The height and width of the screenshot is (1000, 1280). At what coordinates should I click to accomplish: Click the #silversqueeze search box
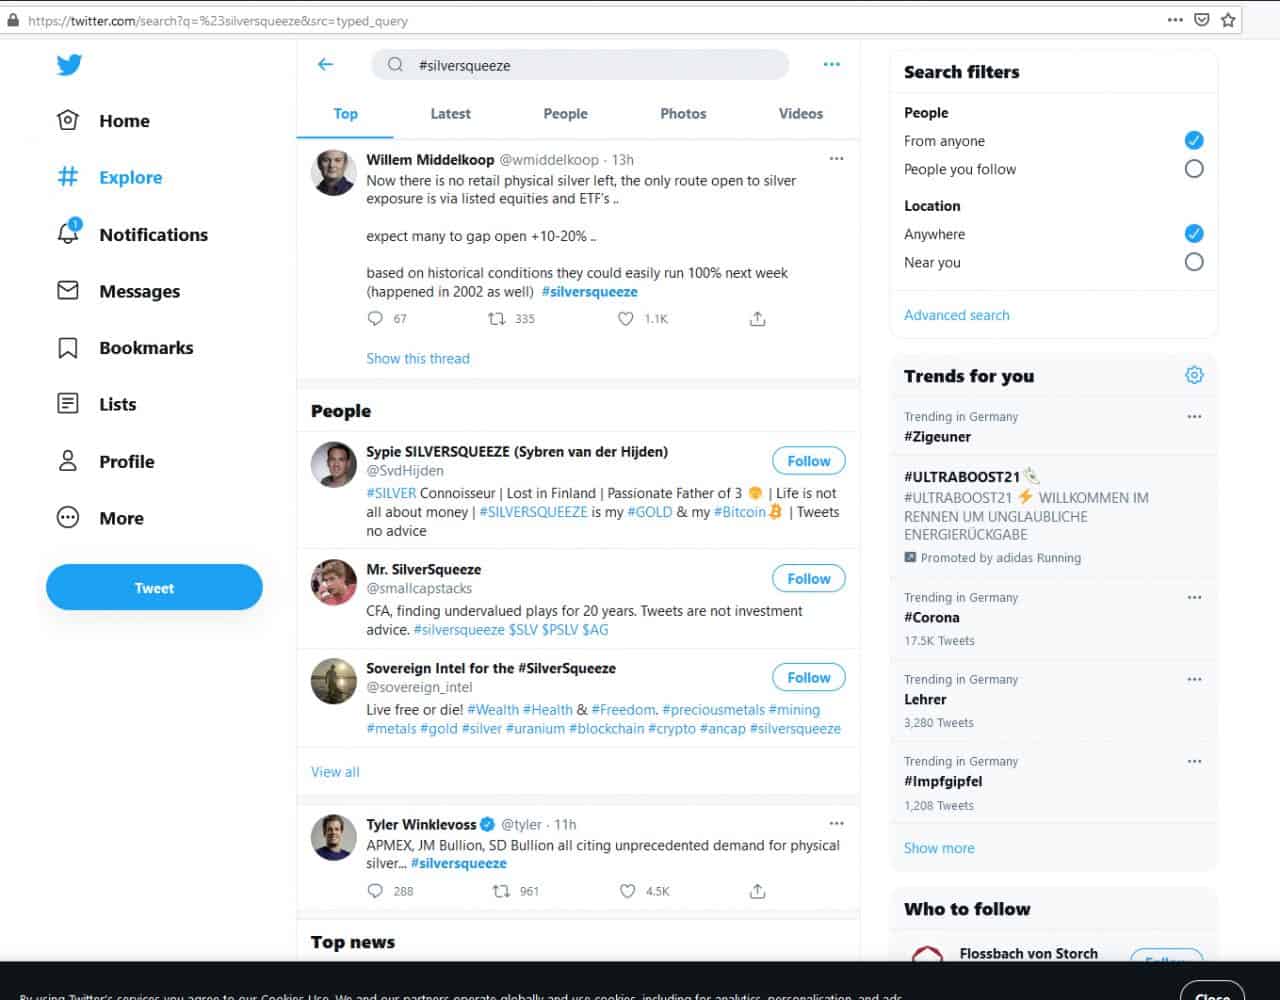click(590, 65)
